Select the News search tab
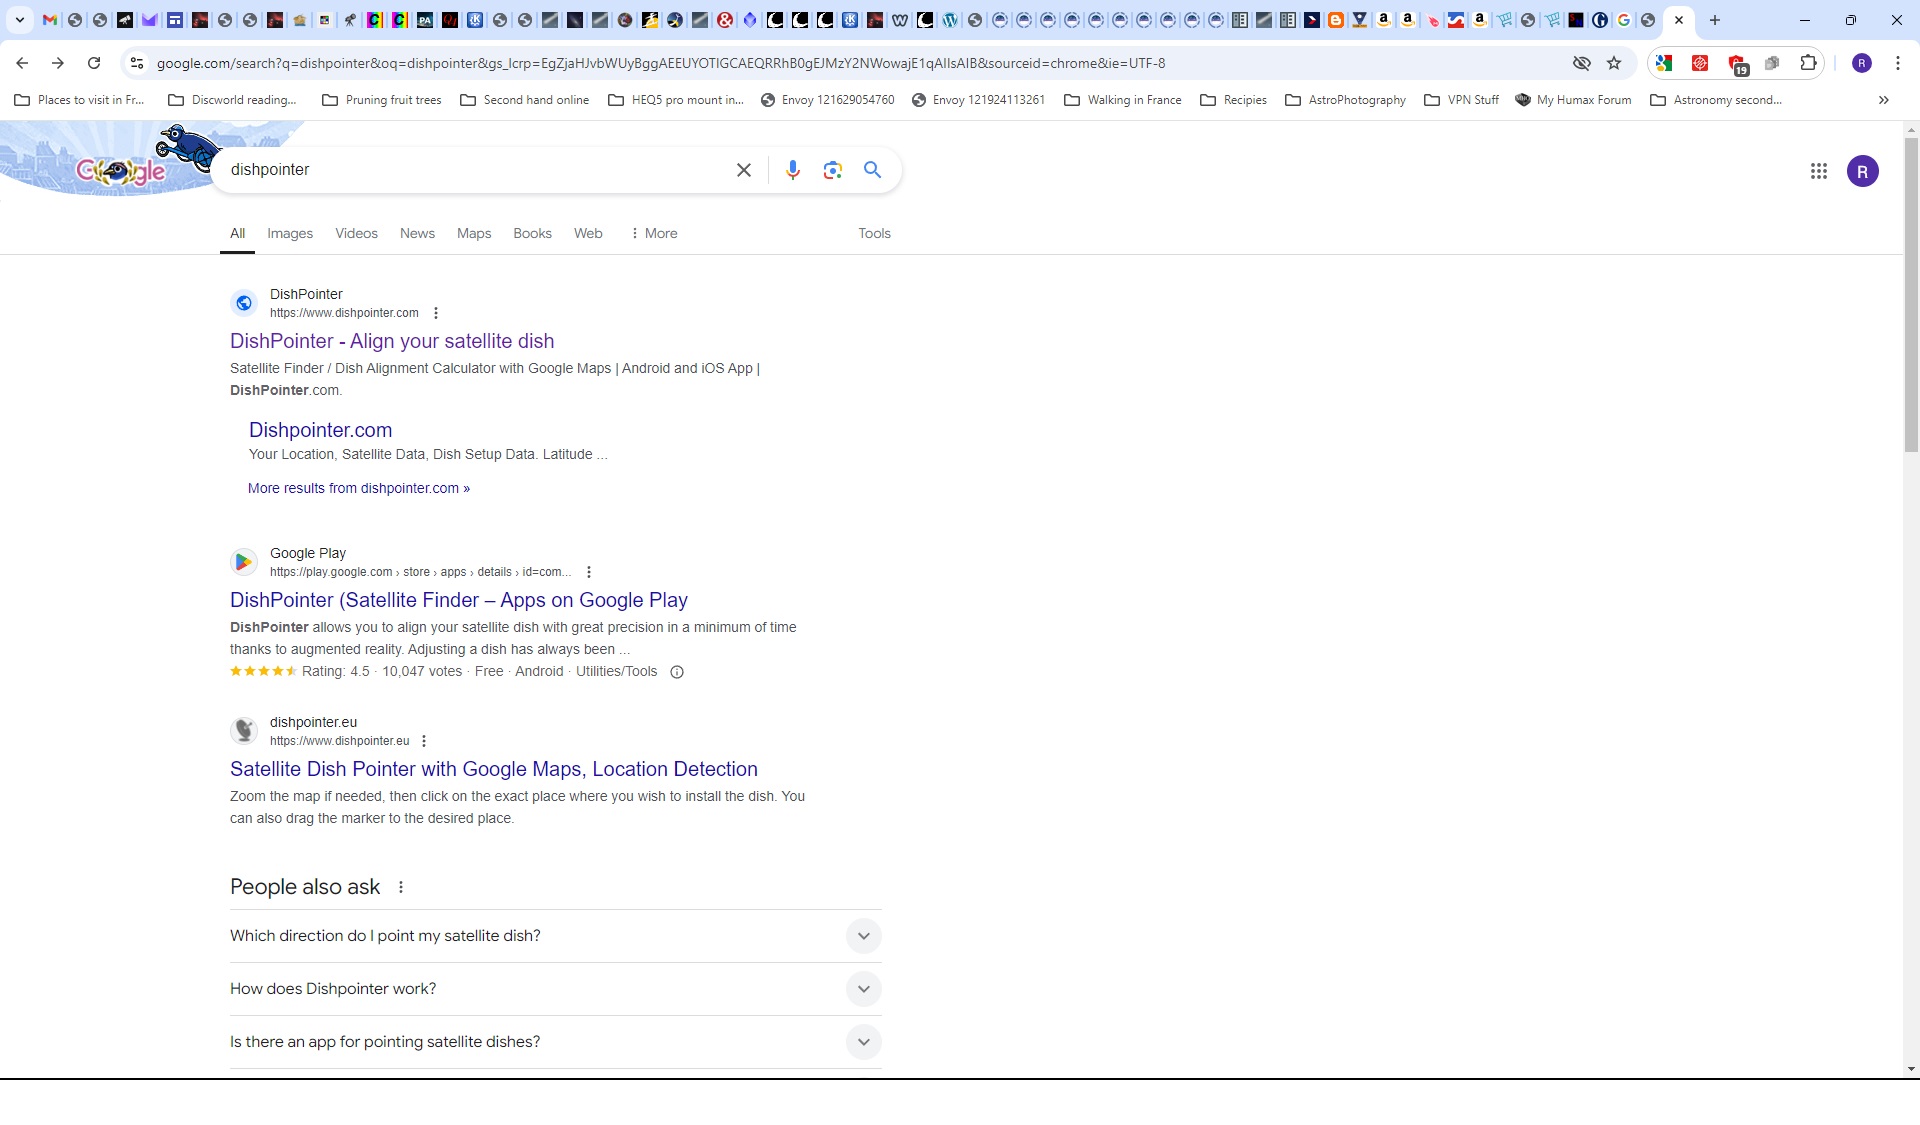Screen dimensions: 1920x1125 click(x=417, y=233)
